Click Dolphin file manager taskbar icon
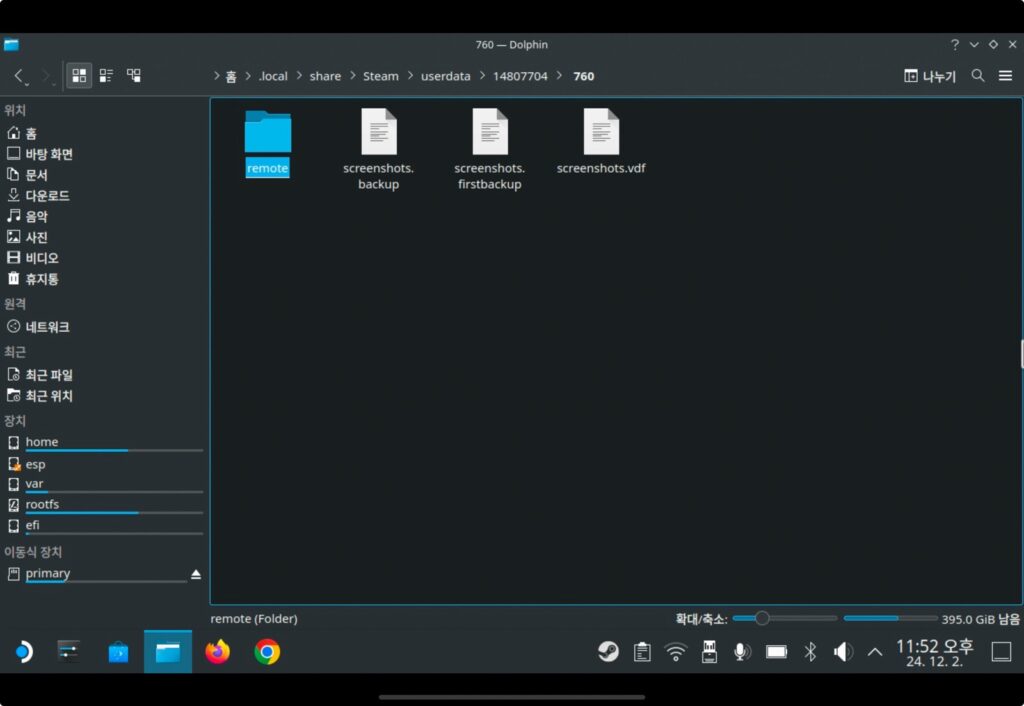The width and height of the screenshot is (1024, 706). coord(168,652)
